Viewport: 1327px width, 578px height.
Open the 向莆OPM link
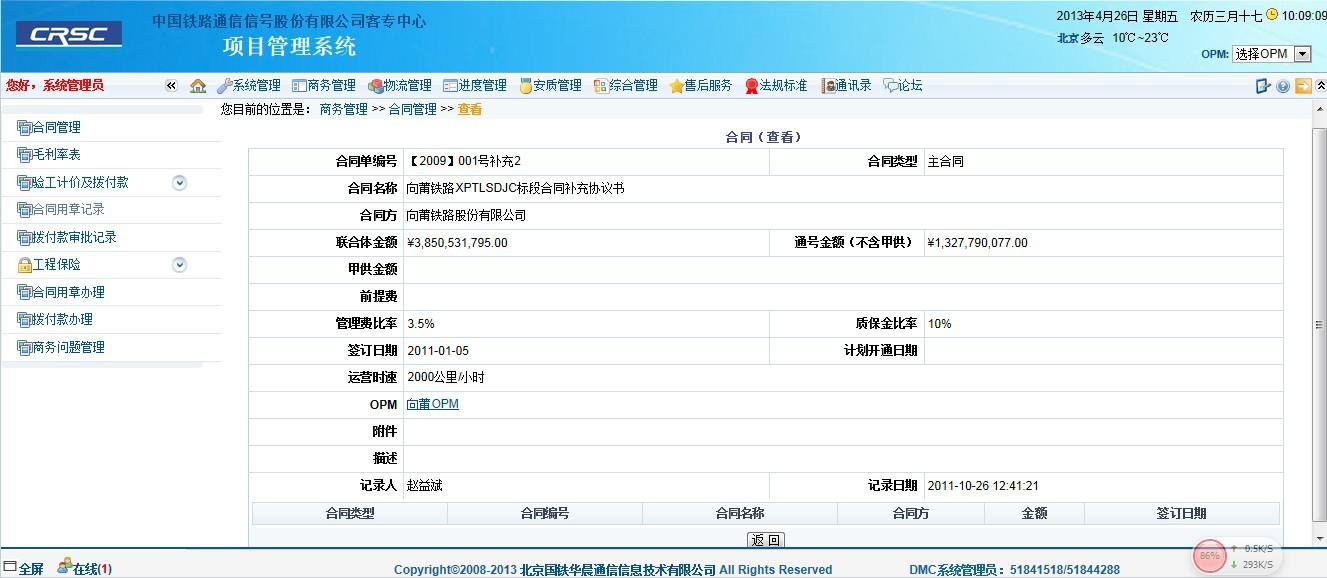432,404
